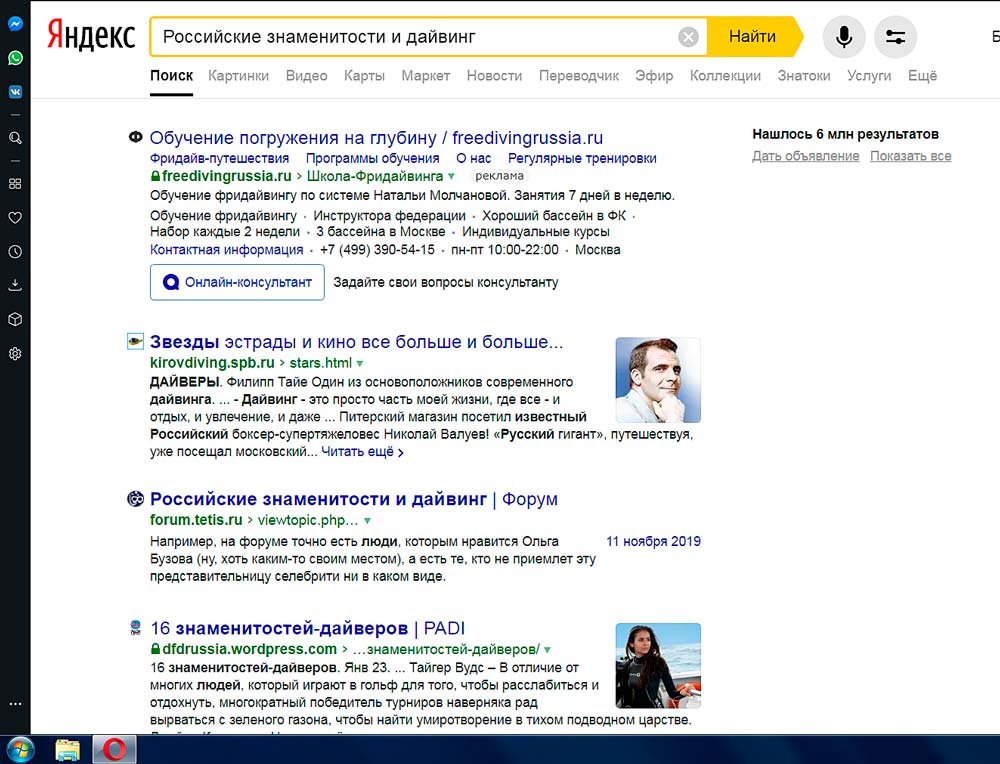Click the forum.tetis.ru green URL
The image size is (1000, 764).
(196, 520)
